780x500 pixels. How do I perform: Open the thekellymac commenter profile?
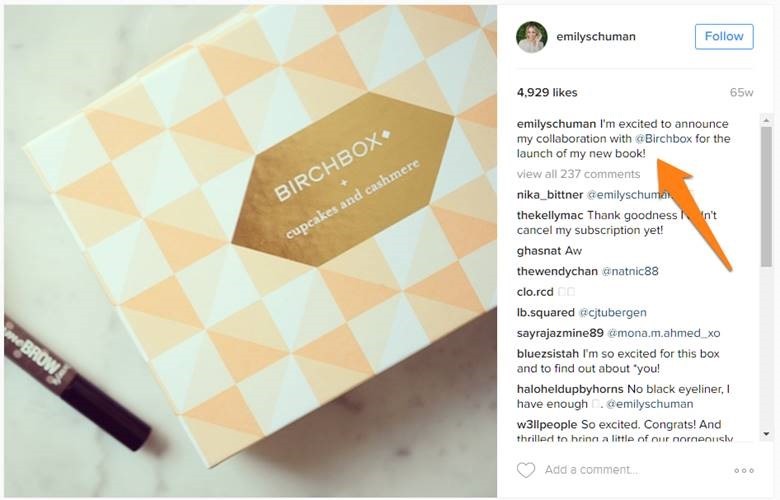point(550,215)
